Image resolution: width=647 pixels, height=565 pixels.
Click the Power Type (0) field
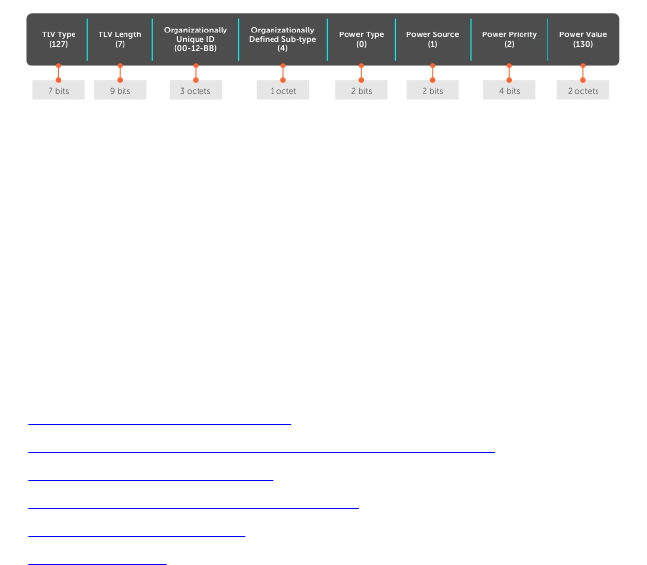click(x=361, y=39)
